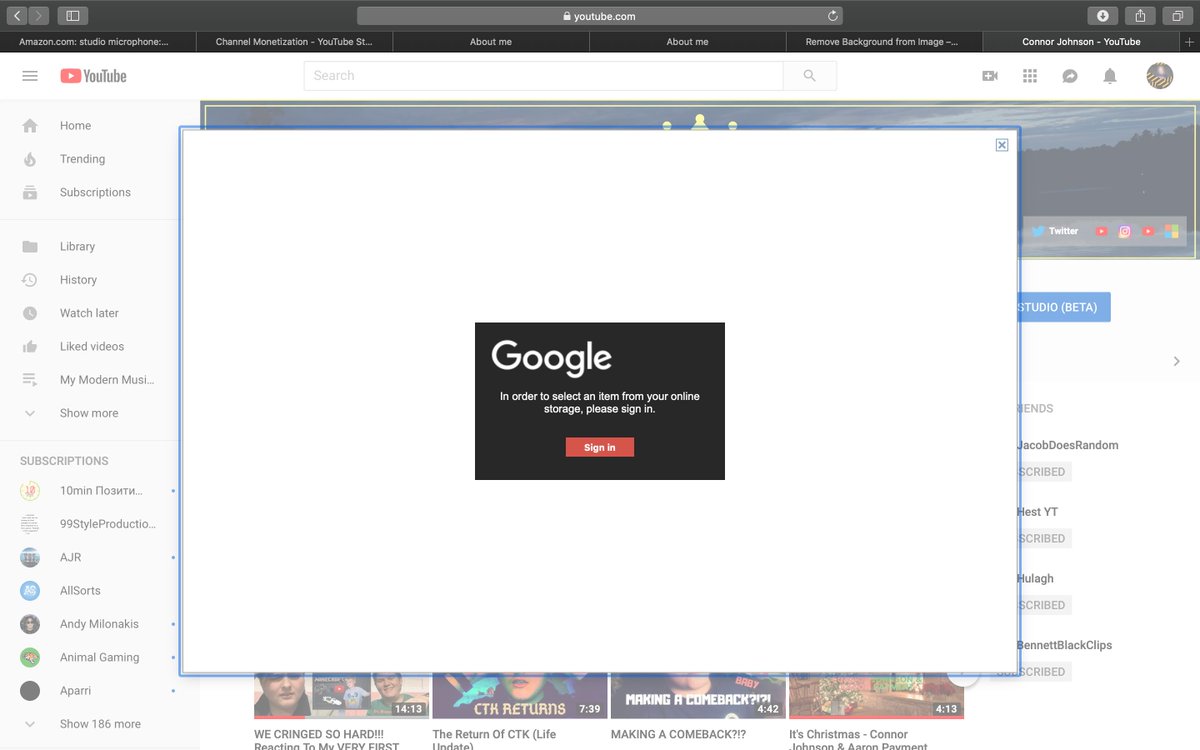Click the youtube.com address bar

pyautogui.click(x=600, y=16)
